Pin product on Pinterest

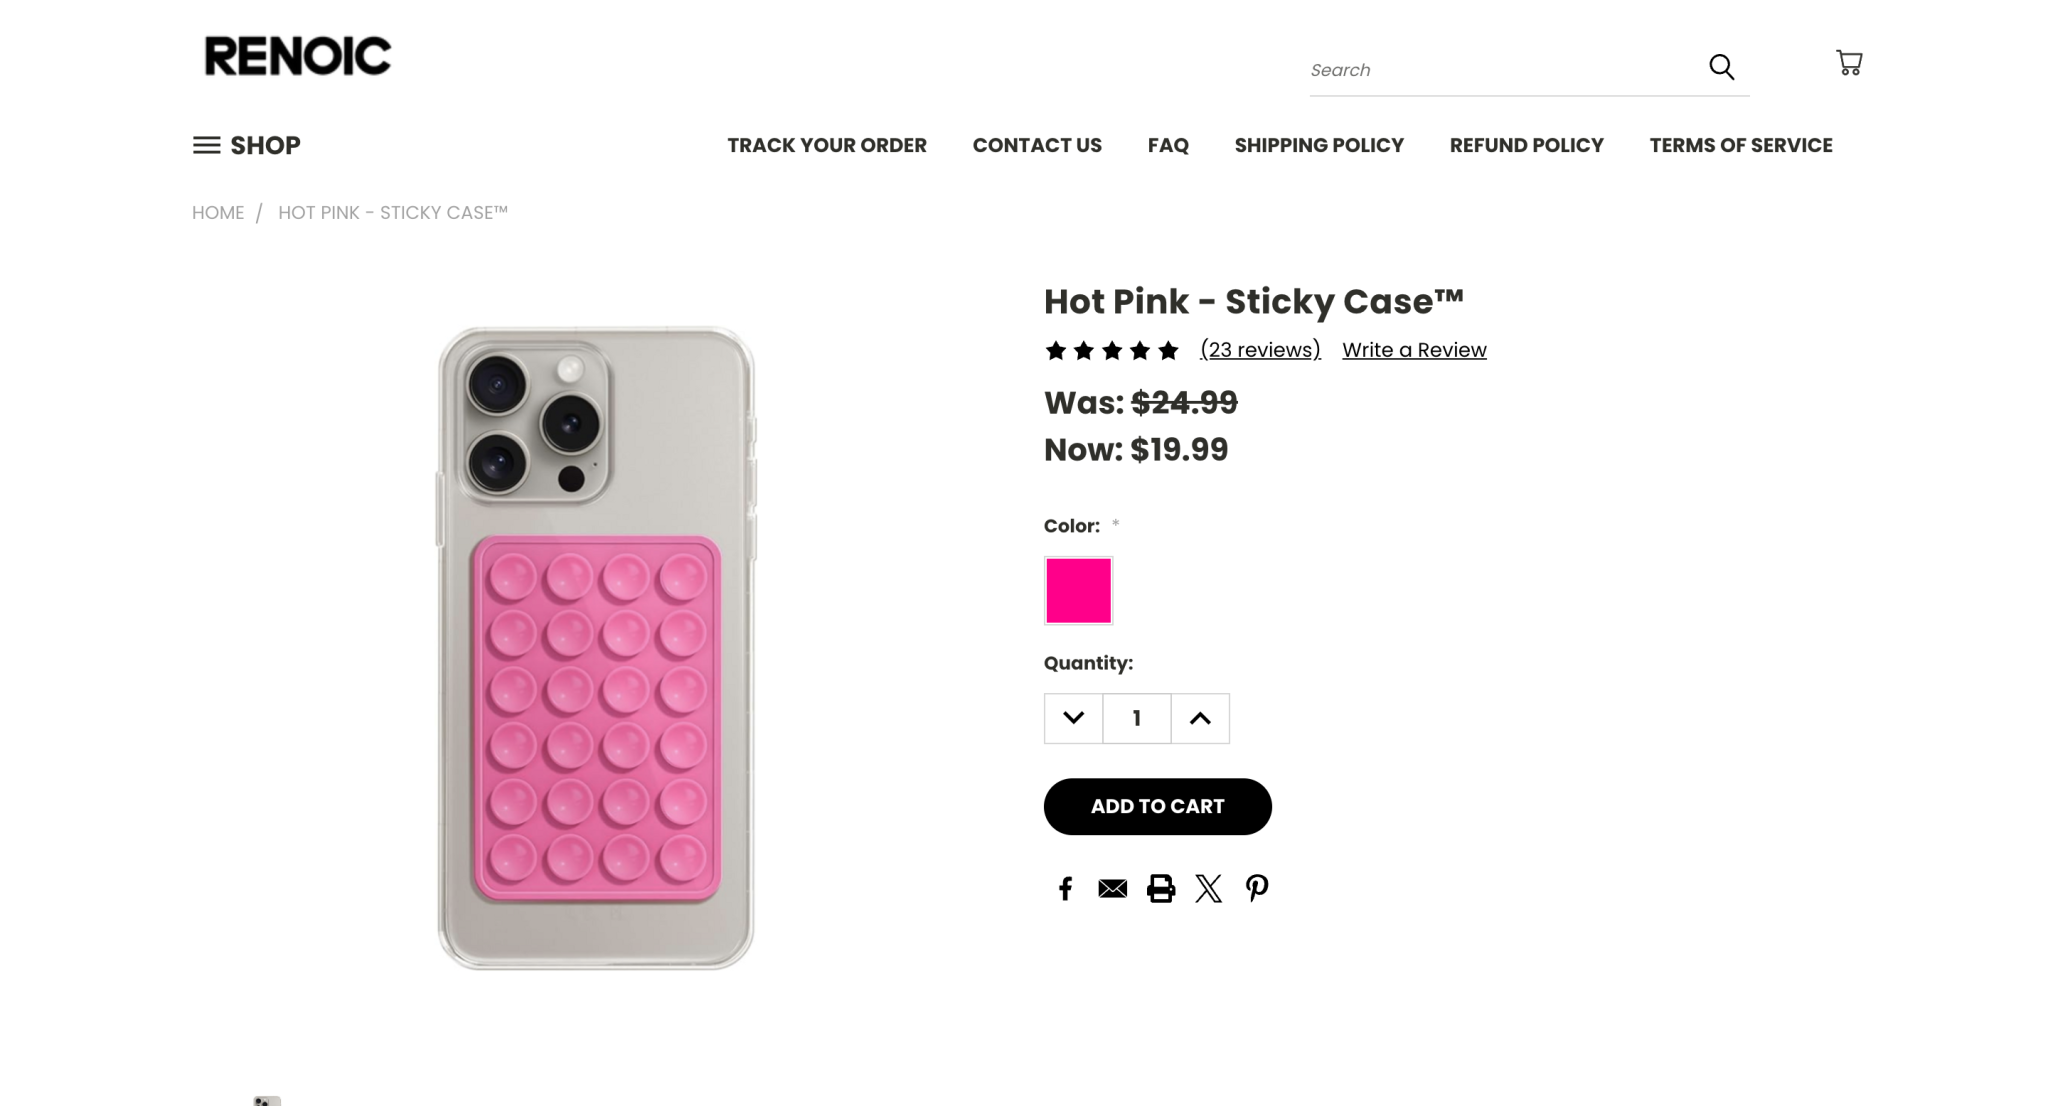point(1257,887)
